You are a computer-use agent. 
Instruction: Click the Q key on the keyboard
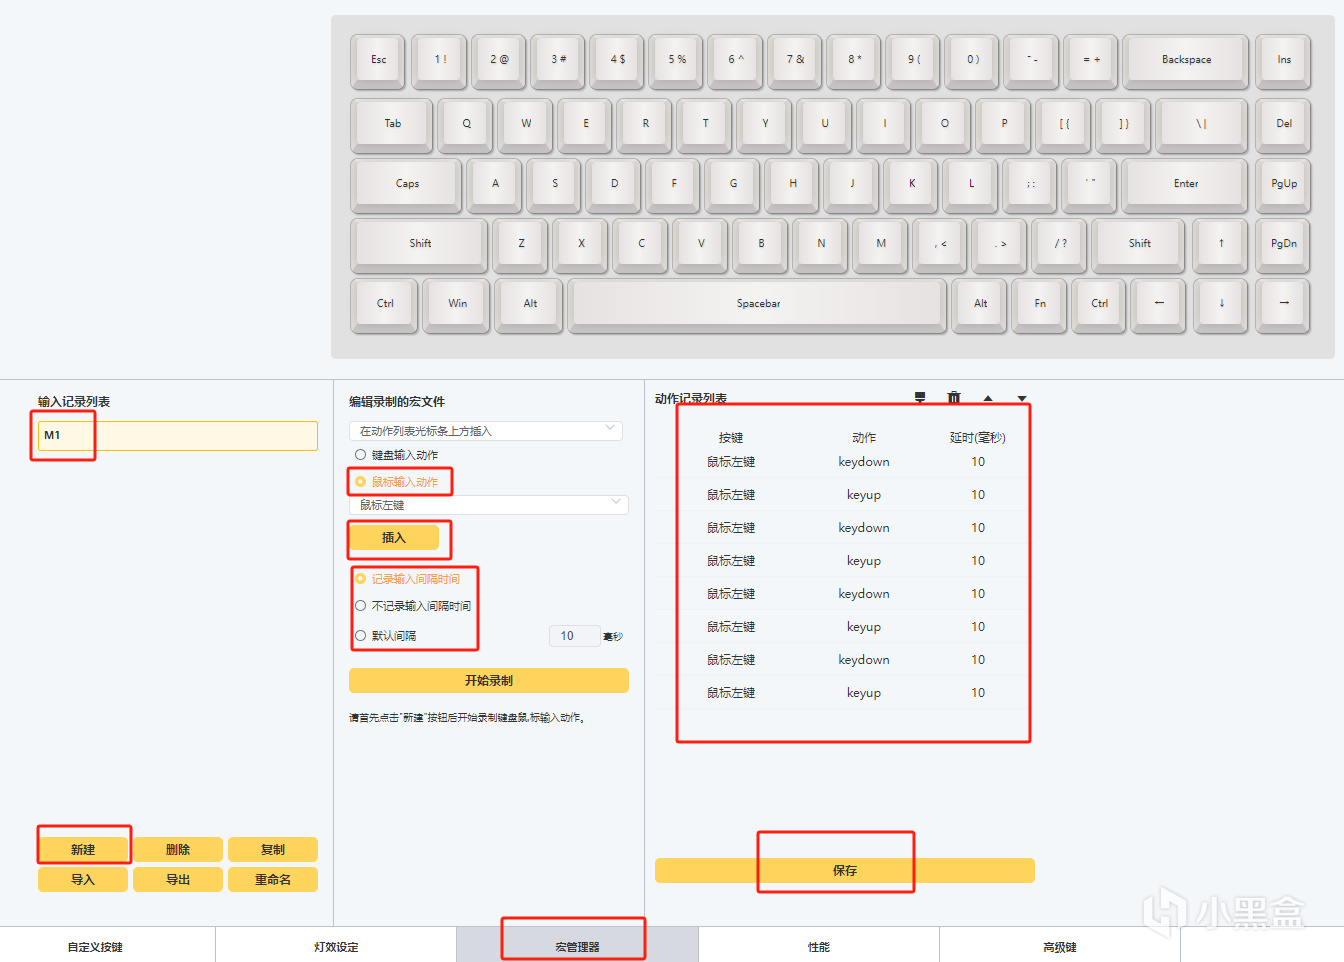pyautogui.click(x=466, y=124)
